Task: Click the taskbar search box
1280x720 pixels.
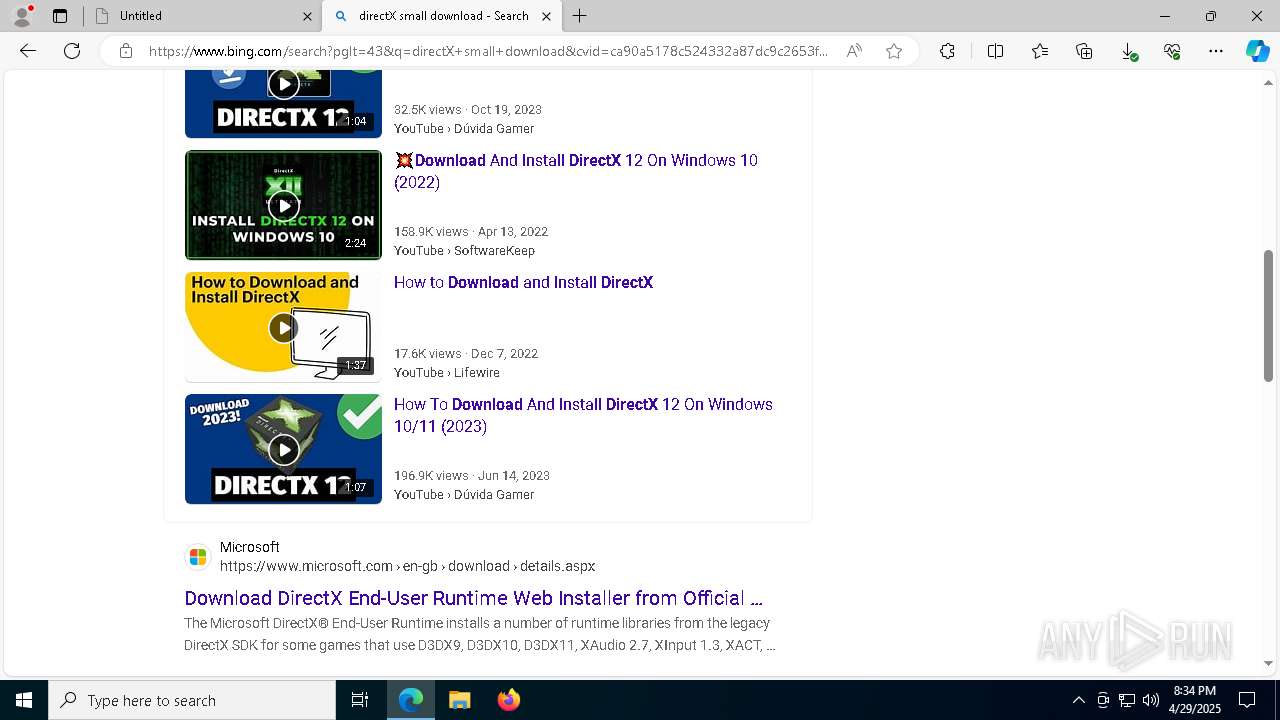Action: point(192,700)
